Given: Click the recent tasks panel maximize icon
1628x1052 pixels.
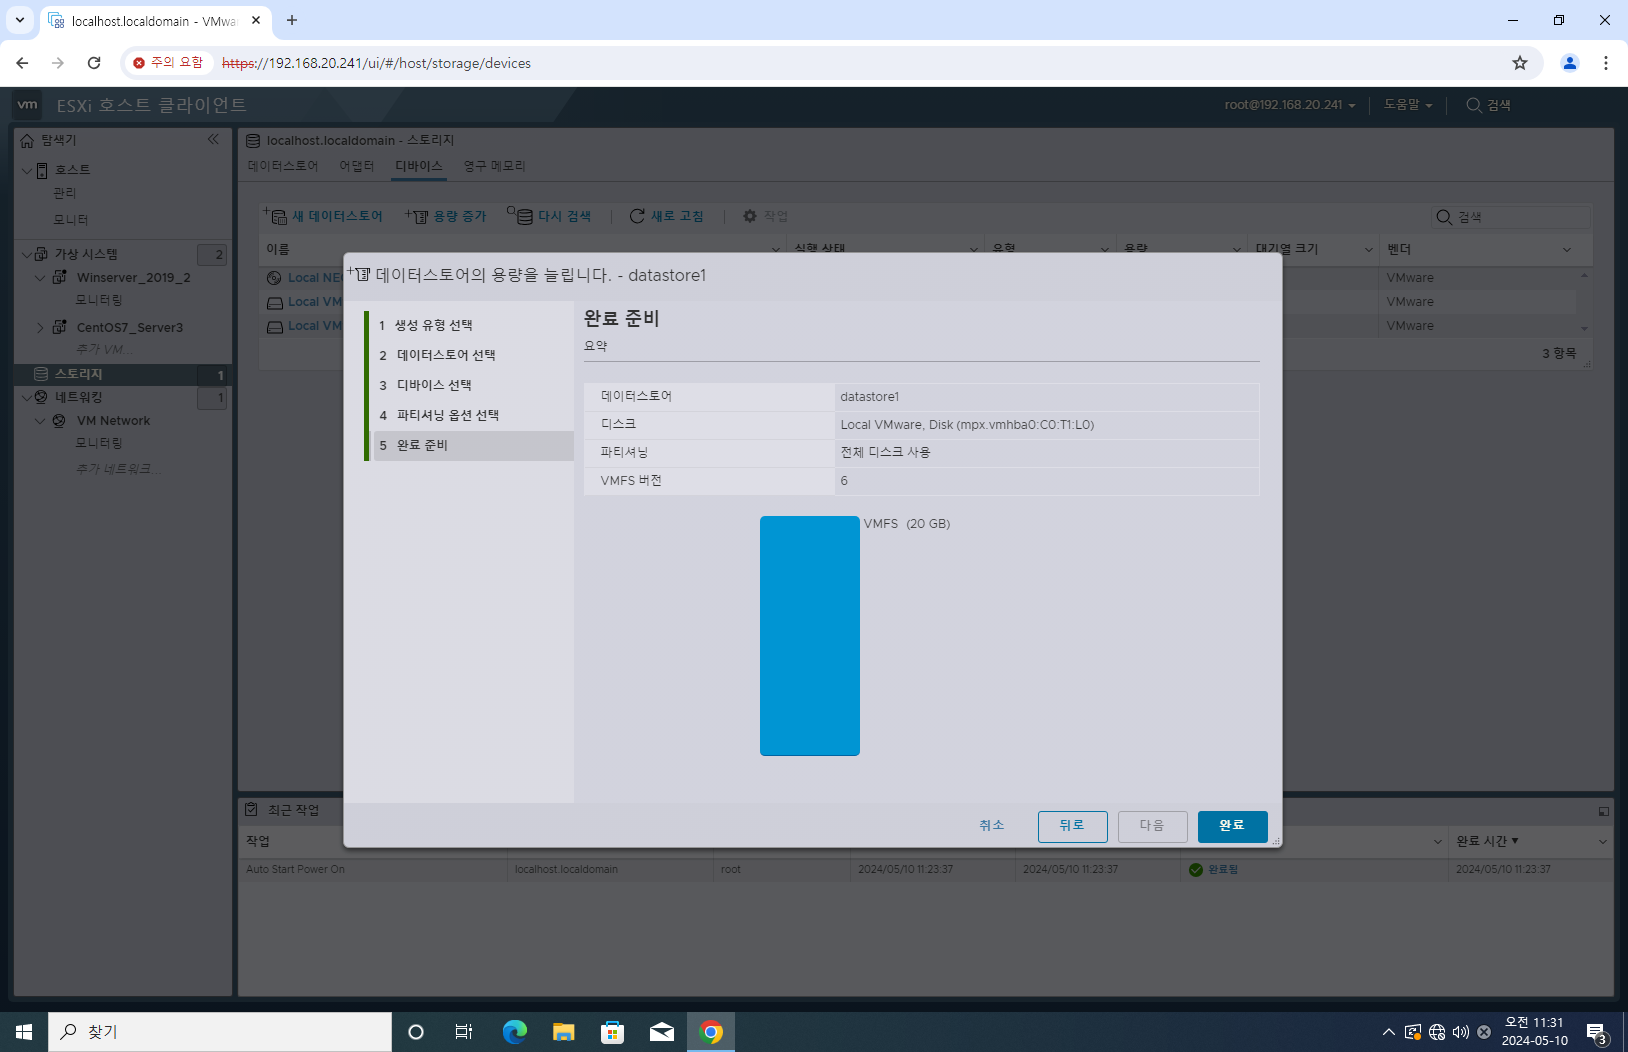Looking at the screenshot, I should [x=1604, y=811].
